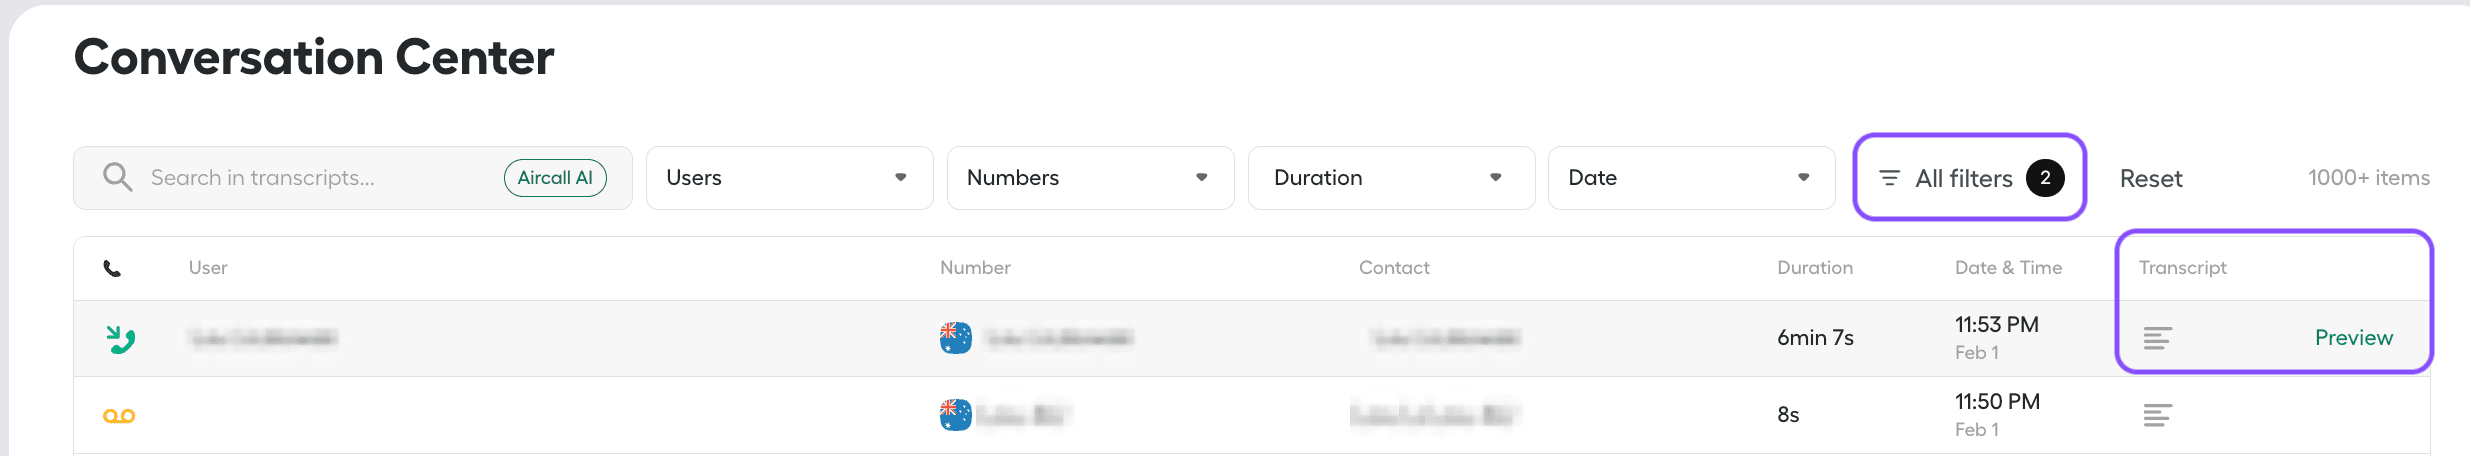Open transcript icon for 11:50 PM voicemail
The height and width of the screenshot is (456, 2470).
click(2157, 414)
